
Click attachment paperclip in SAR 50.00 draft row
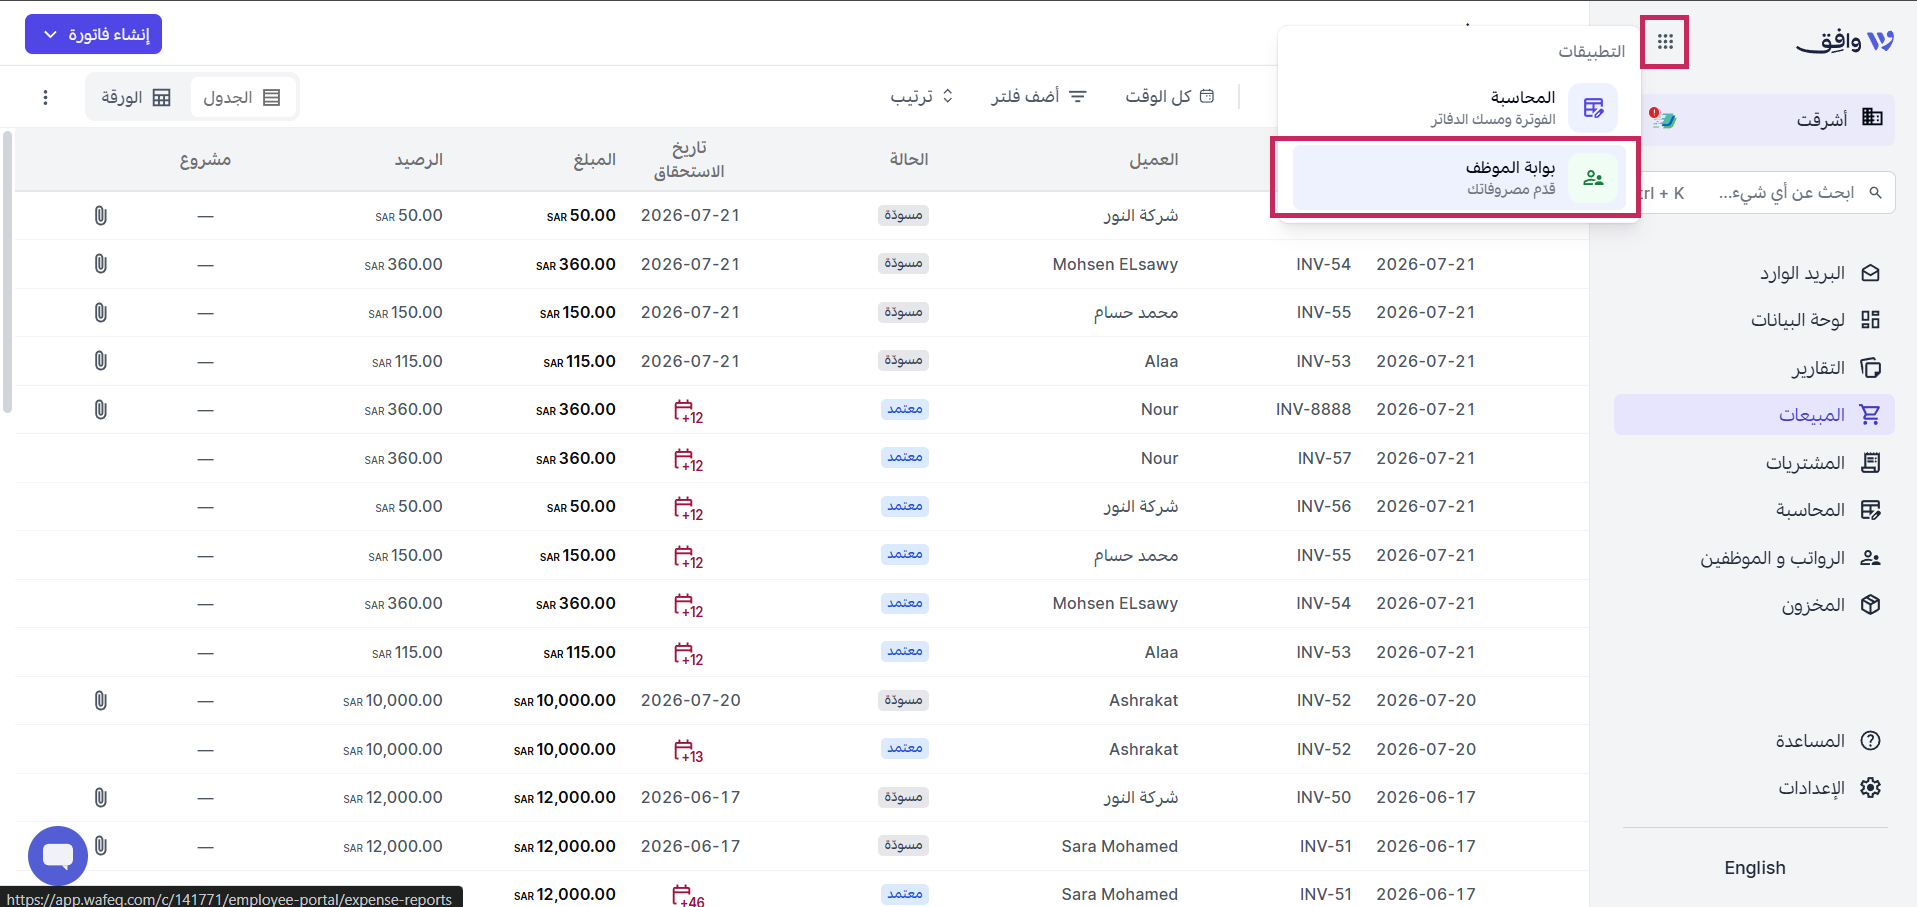101,215
